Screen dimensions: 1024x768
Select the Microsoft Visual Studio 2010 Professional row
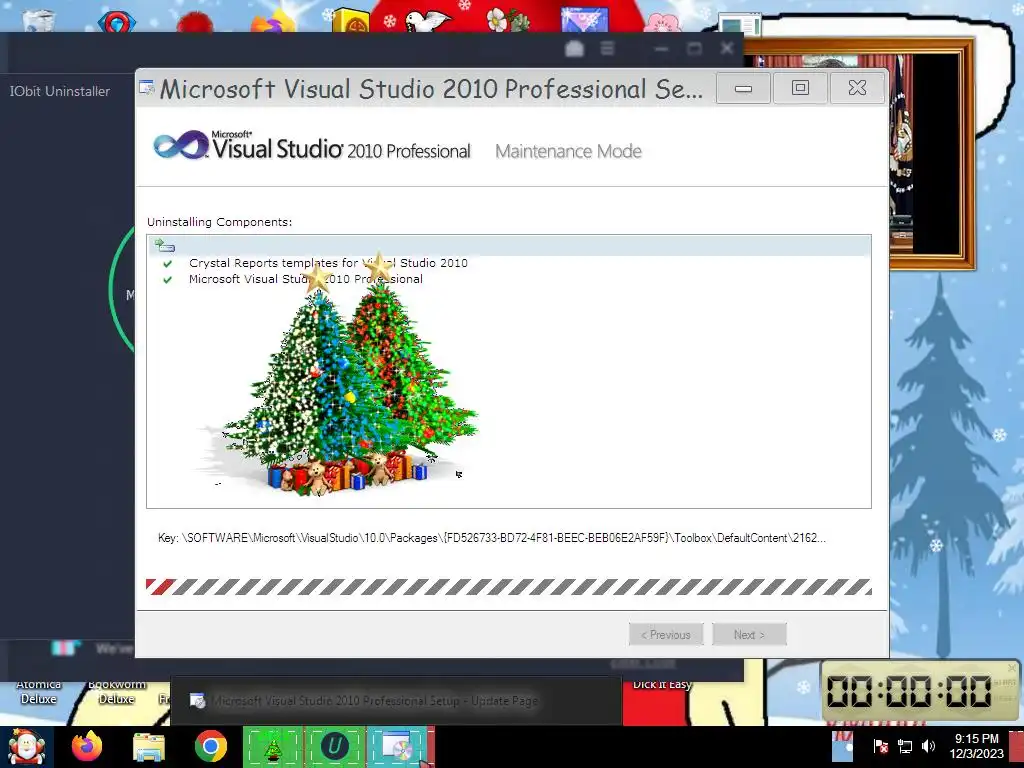tap(509, 280)
